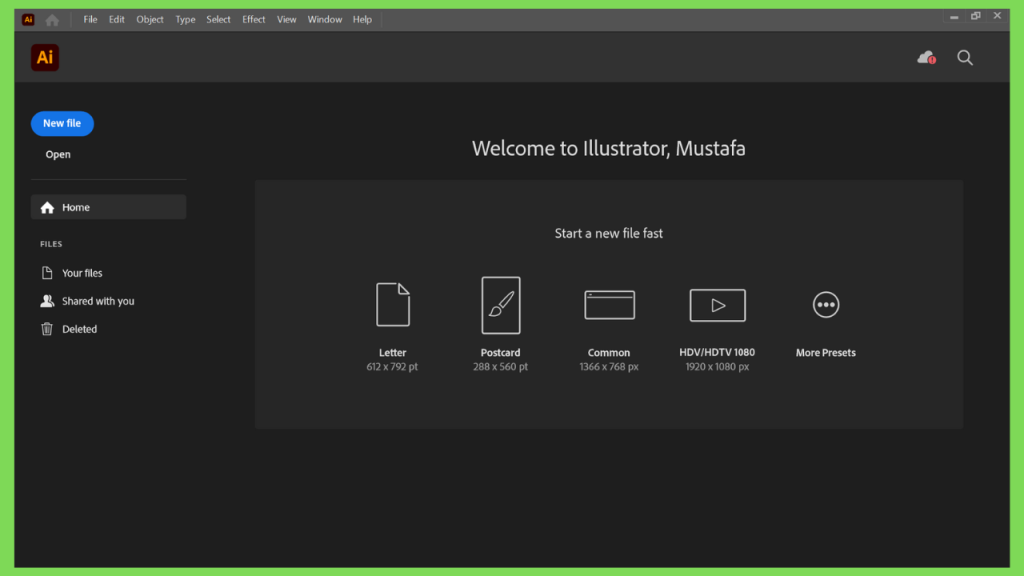The height and width of the screenshot is (576, 1024).
Task: Open the cloud sync status icon
Action: pos(926,58)
